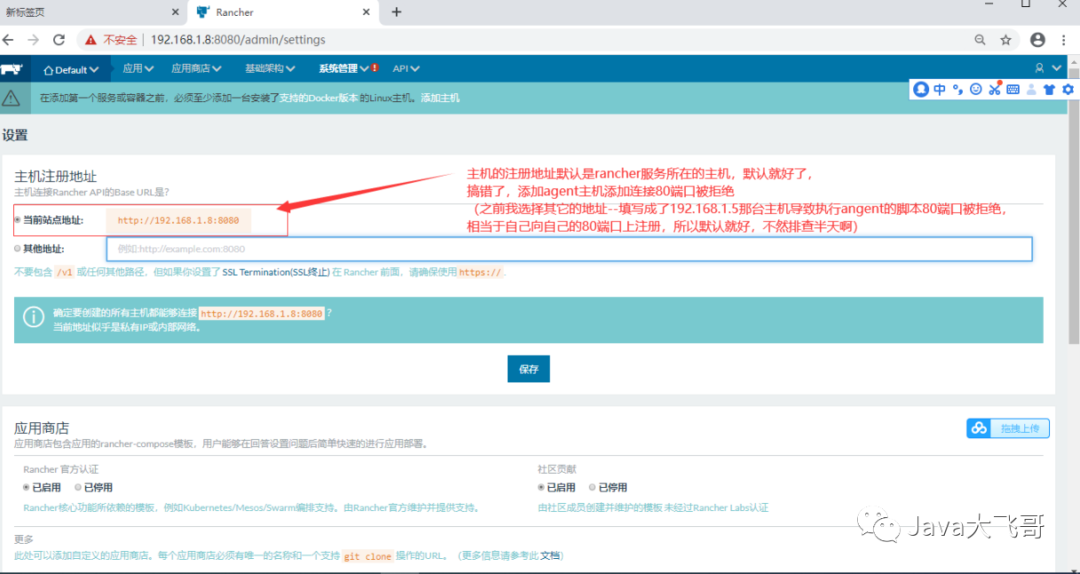Click the 设置 page heading
This screenshot has height=574, width=1080.
(15, 135)
